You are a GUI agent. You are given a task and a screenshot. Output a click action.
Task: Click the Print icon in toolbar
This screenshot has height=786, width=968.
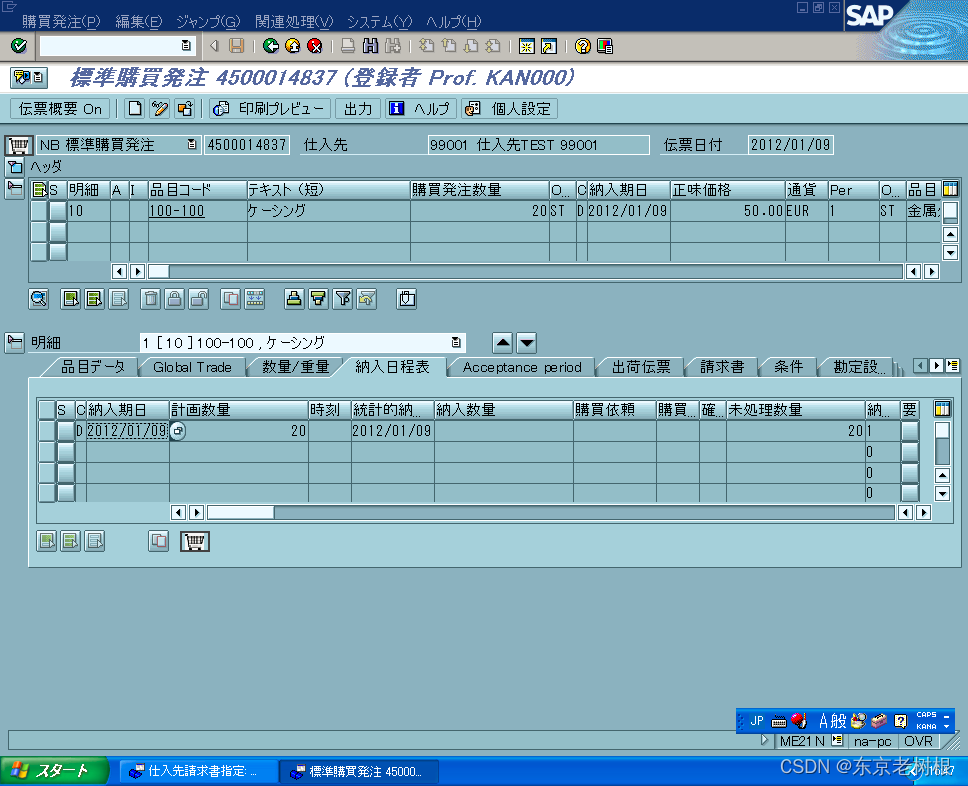click(348, 46)
